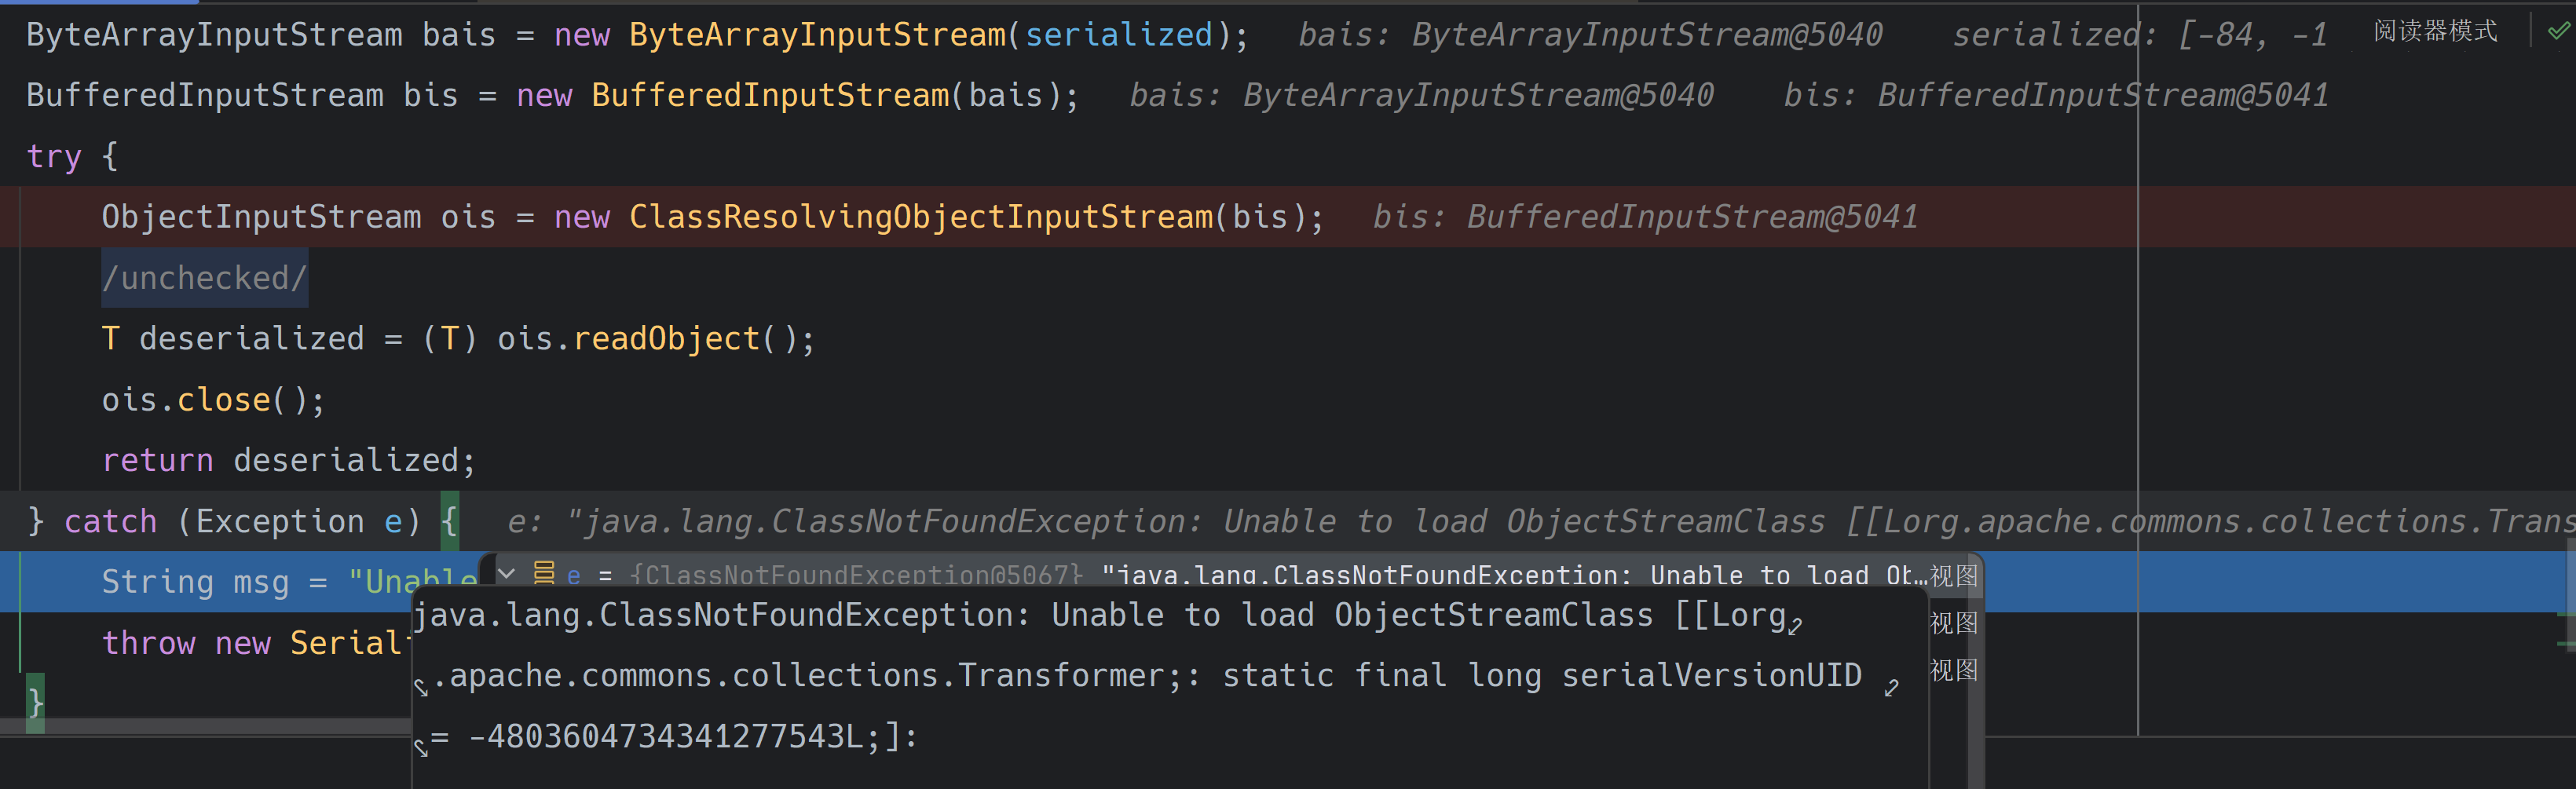Open the third 视图 link
The height and width of the screenshot is (789, 2576).
point(1953,670)
